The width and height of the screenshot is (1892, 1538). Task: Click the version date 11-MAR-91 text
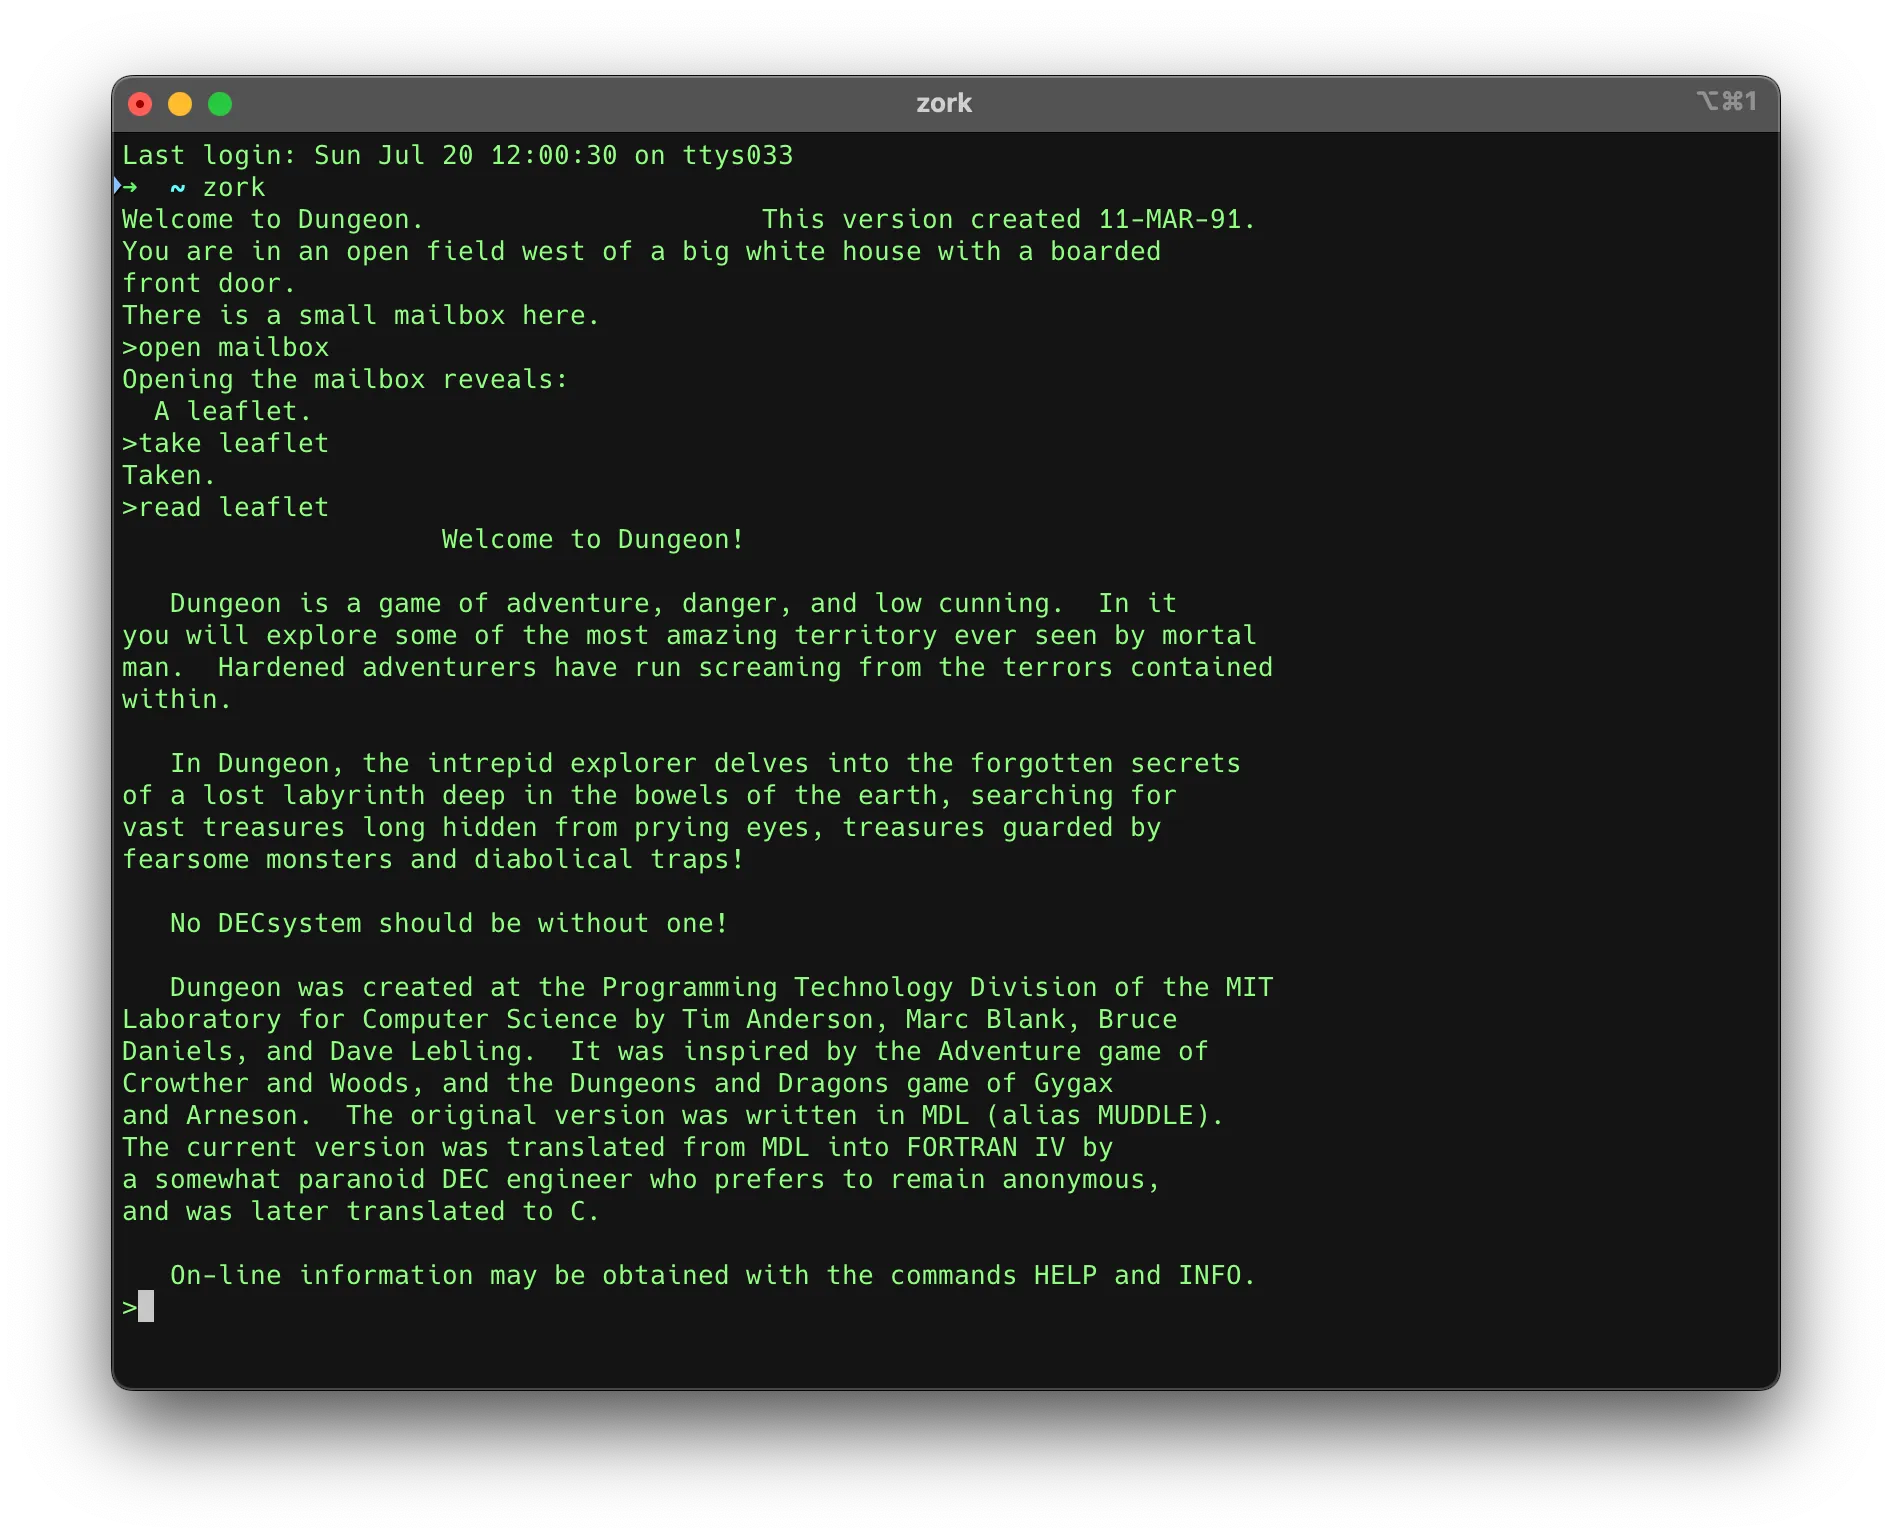coord(1170,219)
